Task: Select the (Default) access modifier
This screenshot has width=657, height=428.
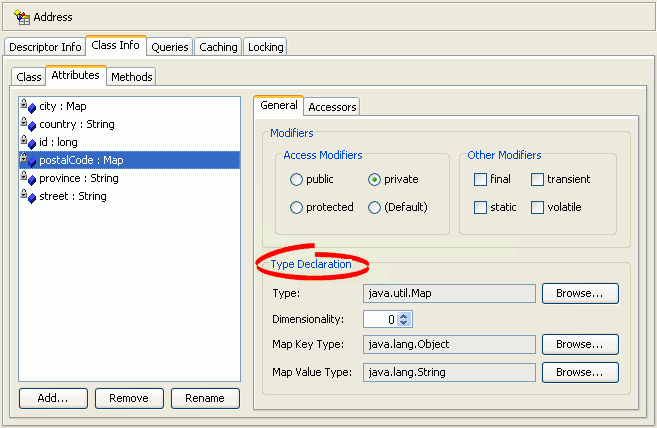Action: click(x=374, y=208)
